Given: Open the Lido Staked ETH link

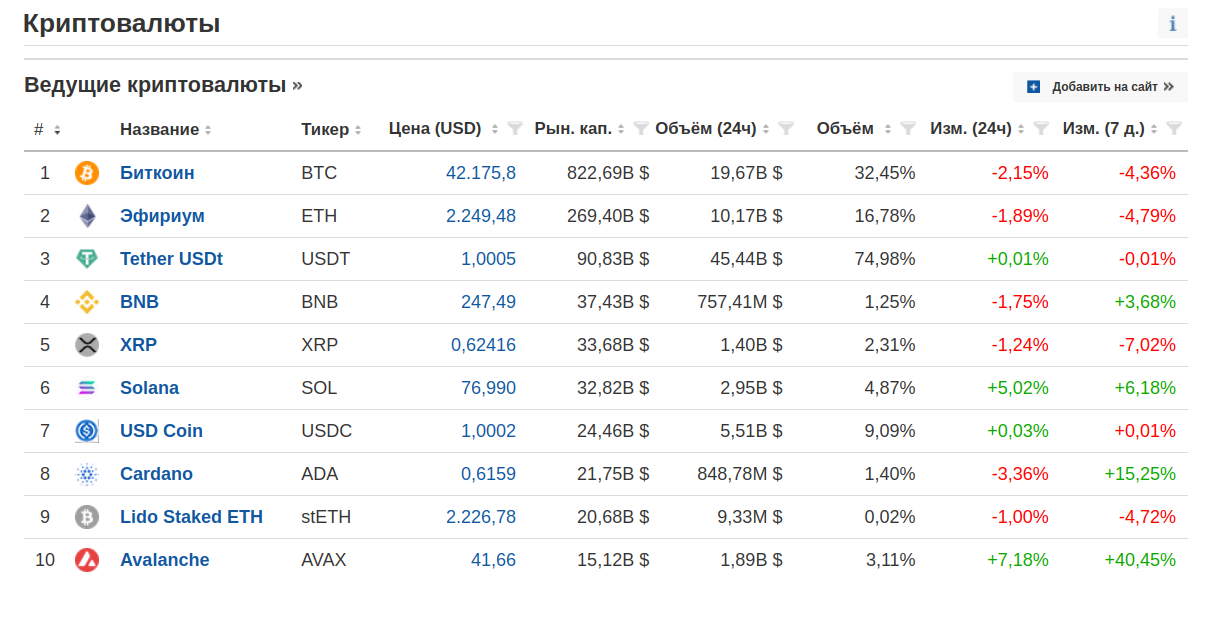Looking at the screenshot, I should point(191,517).
